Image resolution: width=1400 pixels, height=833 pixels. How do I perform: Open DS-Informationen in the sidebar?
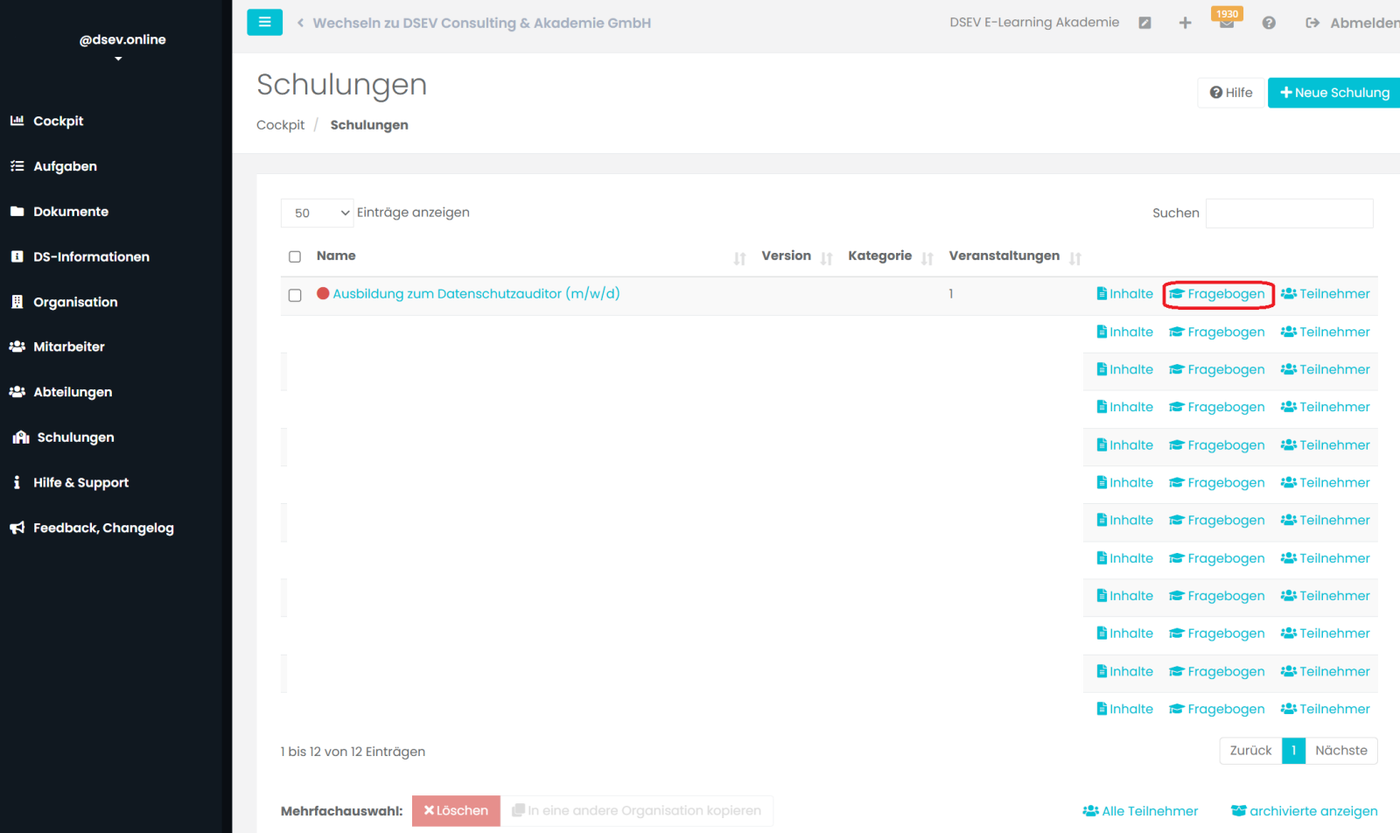(x=80, y=257)
